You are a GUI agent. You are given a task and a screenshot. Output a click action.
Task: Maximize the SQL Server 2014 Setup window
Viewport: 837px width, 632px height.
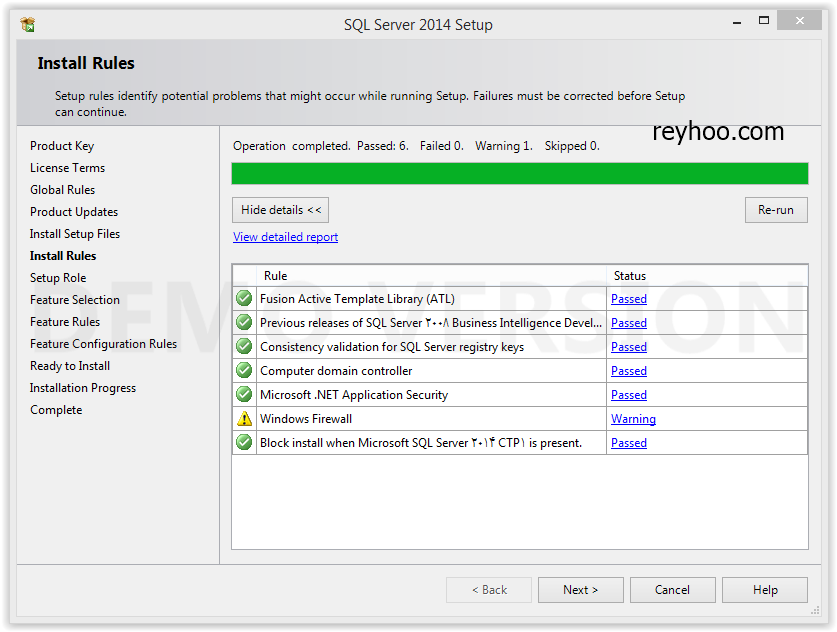(764, 20)
